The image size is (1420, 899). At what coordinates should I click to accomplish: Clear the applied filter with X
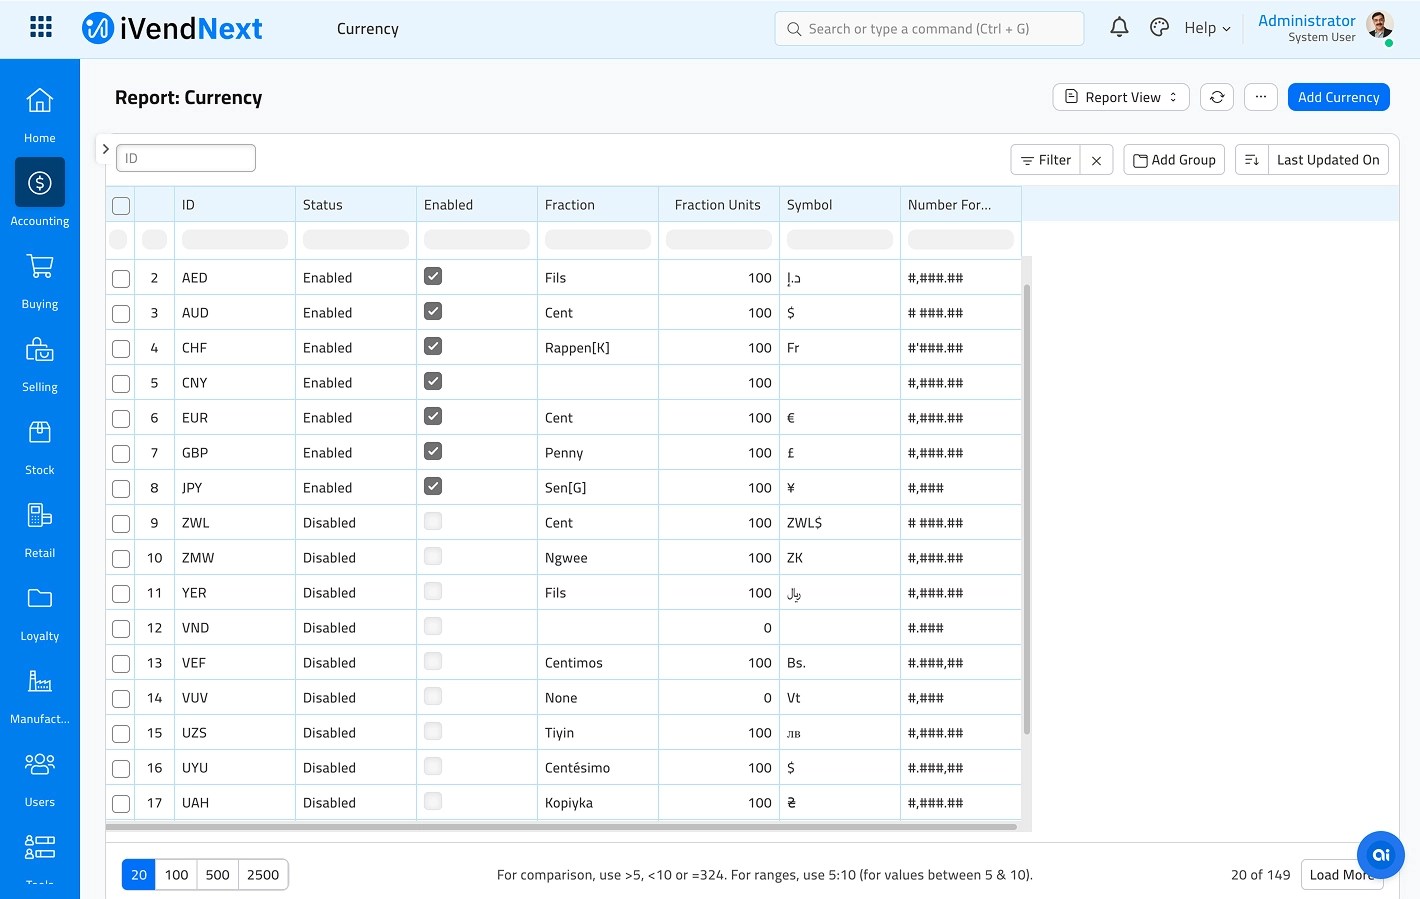tap(1097, 160)
